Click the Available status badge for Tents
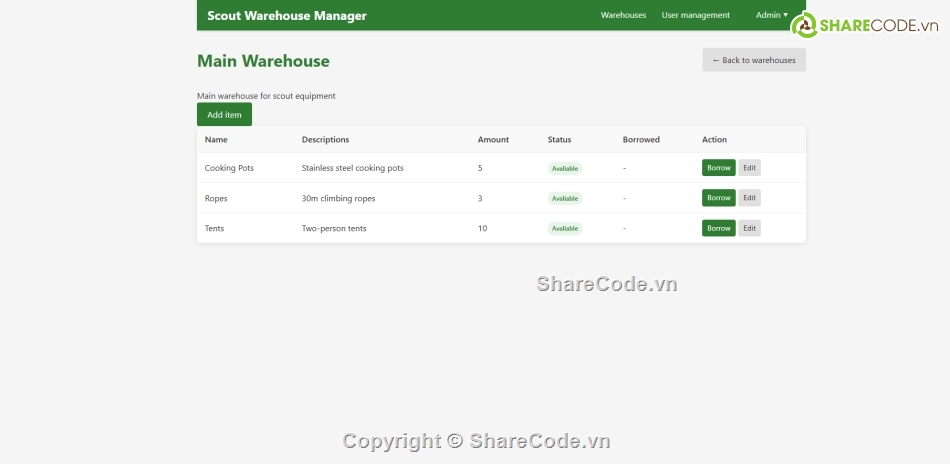This screenshot has width=950, height=464. (x=564, y=228)
